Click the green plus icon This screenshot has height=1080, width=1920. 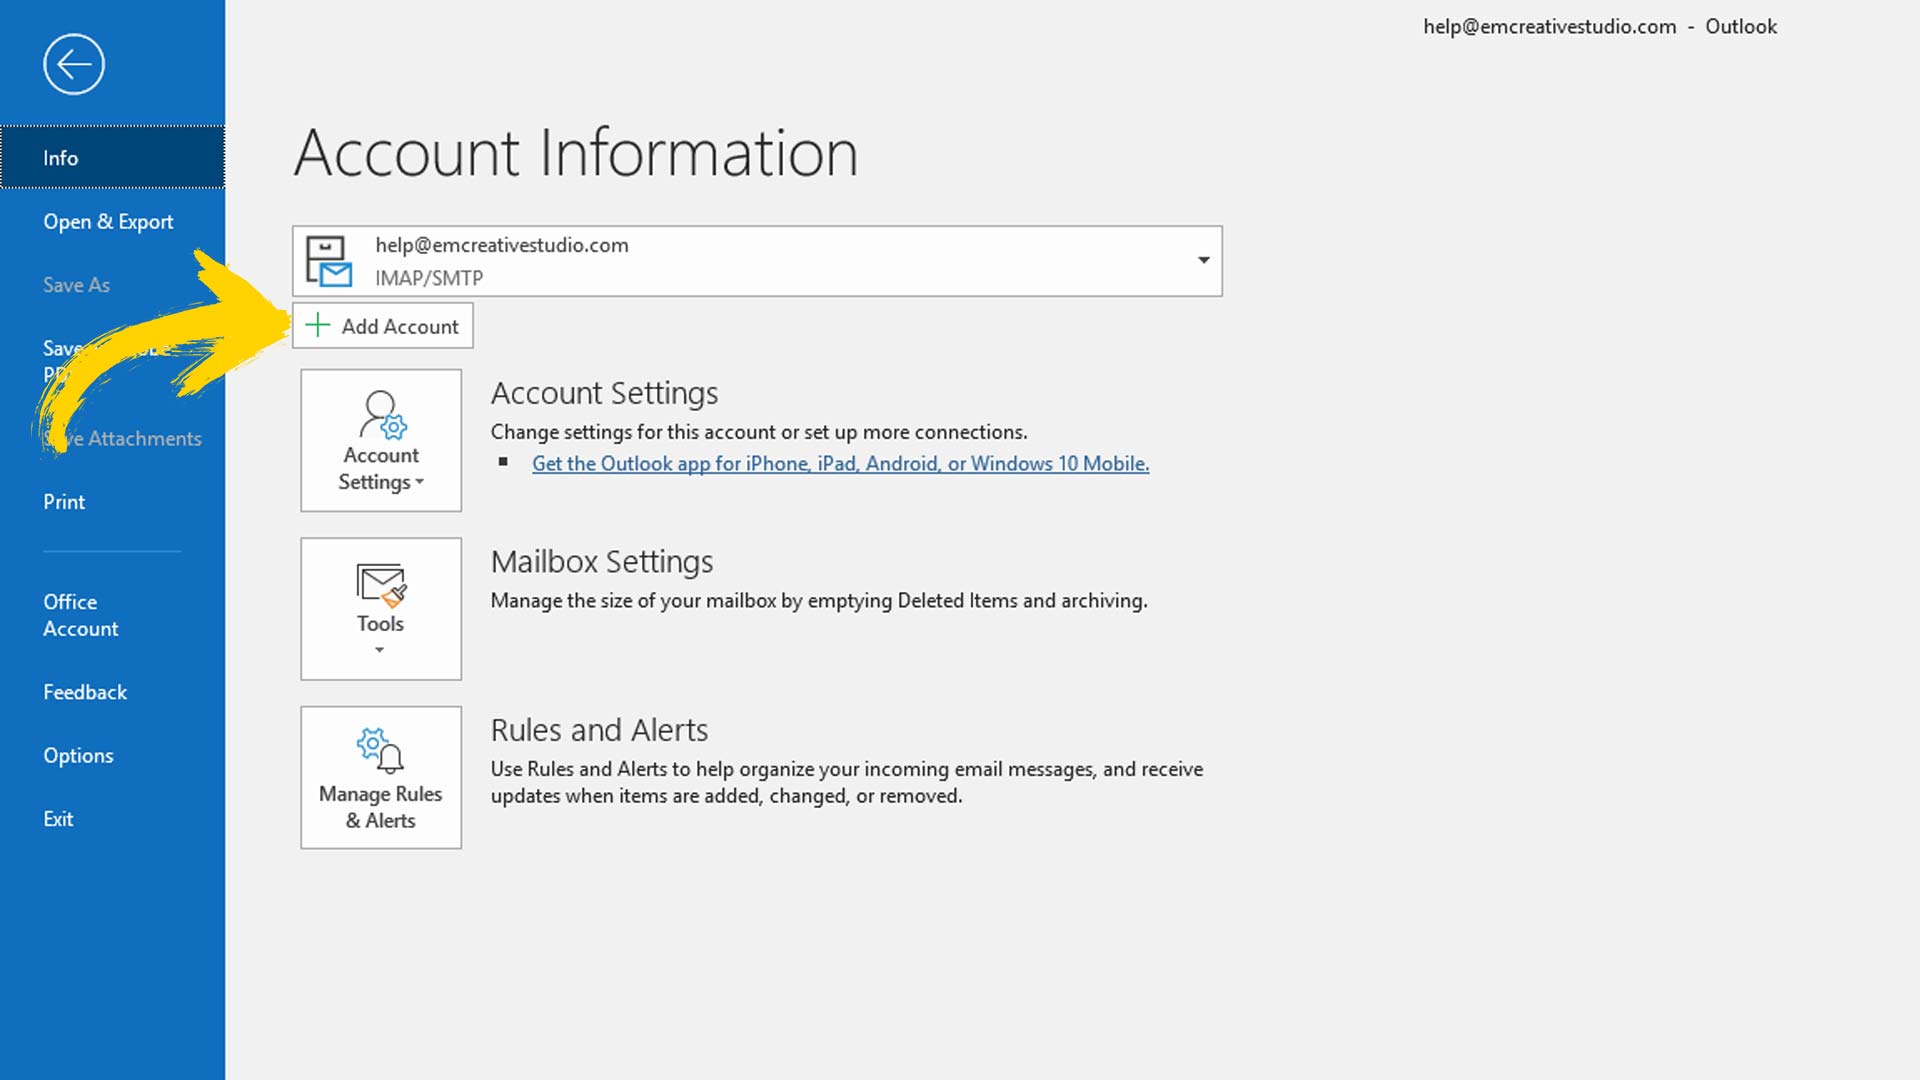click(317, 325)
